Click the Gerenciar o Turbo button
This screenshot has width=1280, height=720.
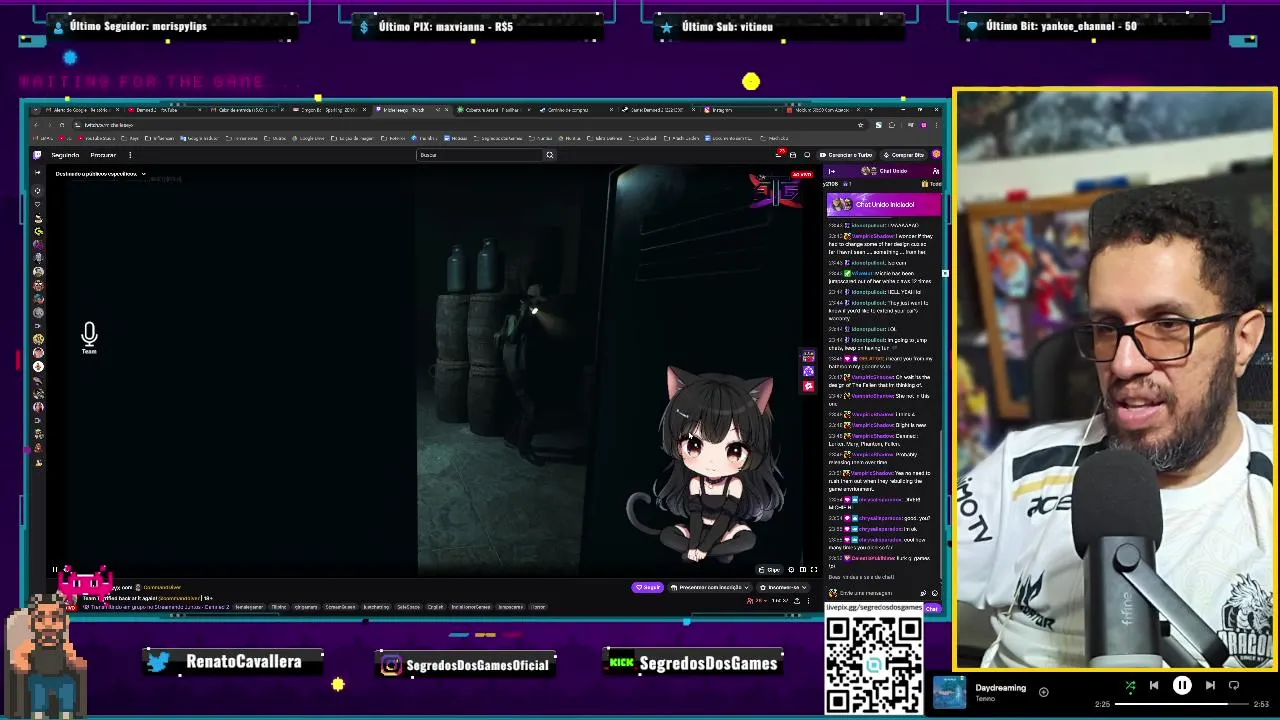[x=846, y=155]
